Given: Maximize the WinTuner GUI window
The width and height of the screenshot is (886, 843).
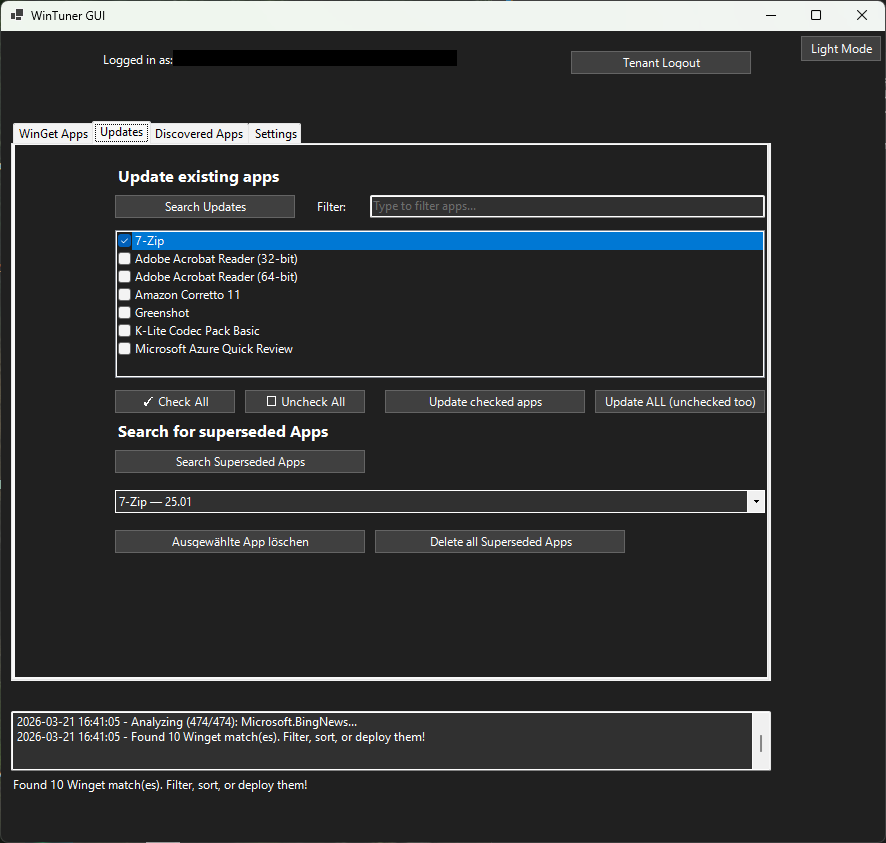Looking at the screenshot, I should pos(816,15).
